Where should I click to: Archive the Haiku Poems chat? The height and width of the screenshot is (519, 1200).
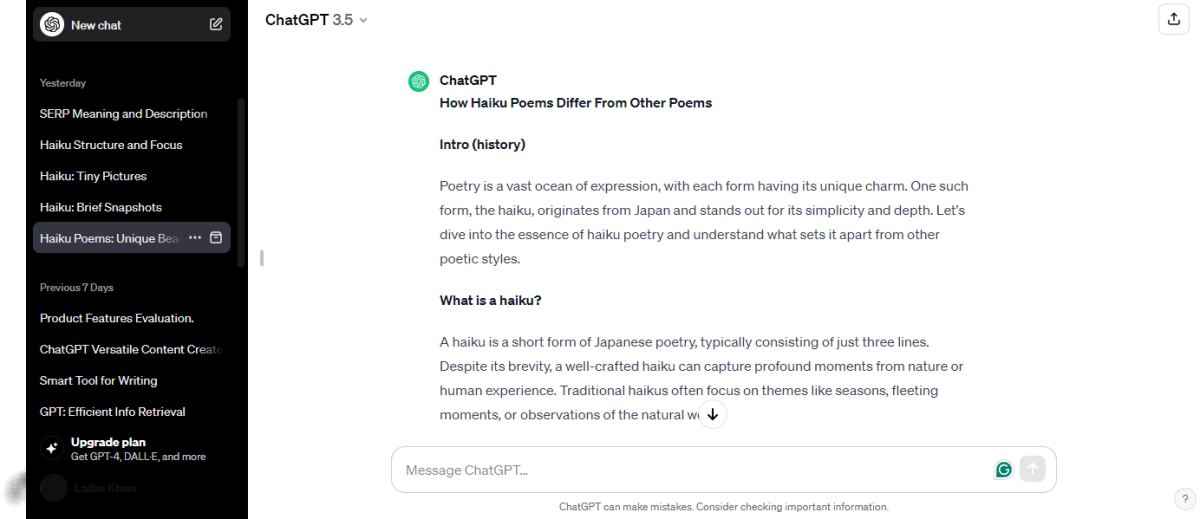(216, 238)
